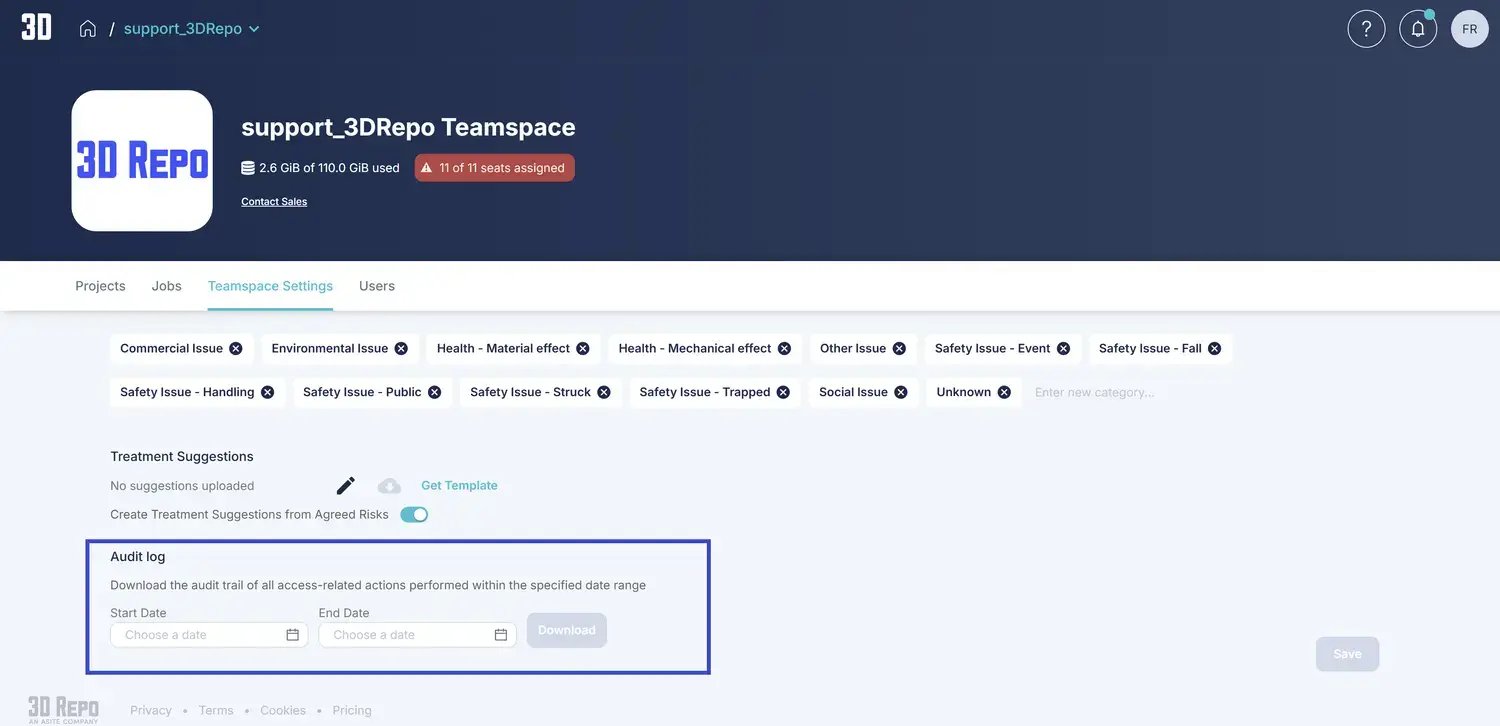Image resolution: width=1500 pixels, height=726 pixels.
Task: Select the Teamspace Settings tab
Action: 270,286
